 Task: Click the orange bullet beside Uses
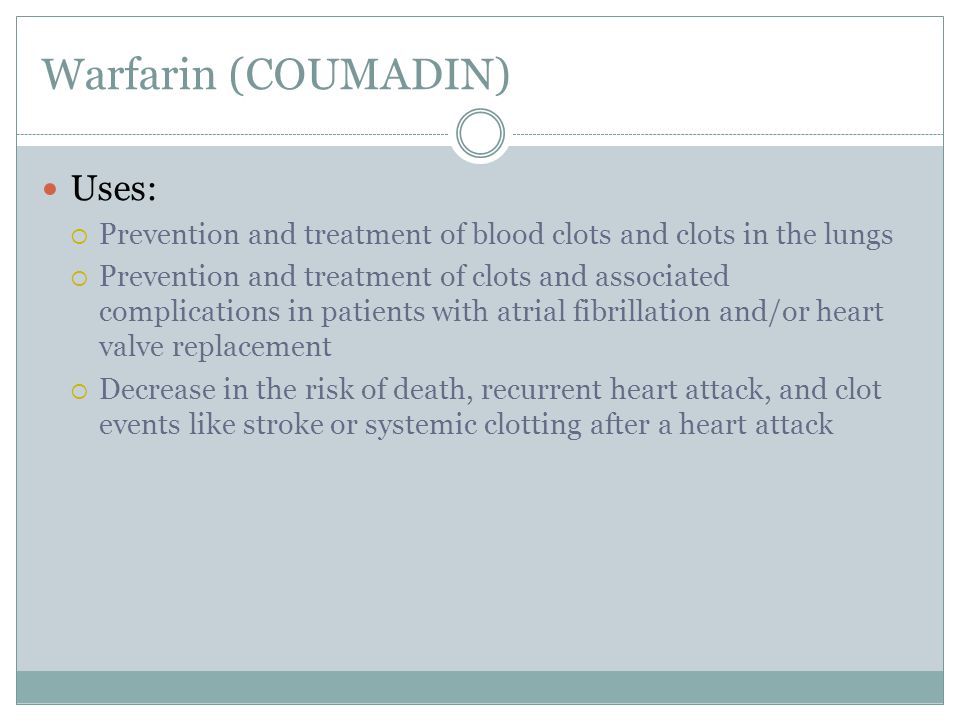tap(50, 189)
